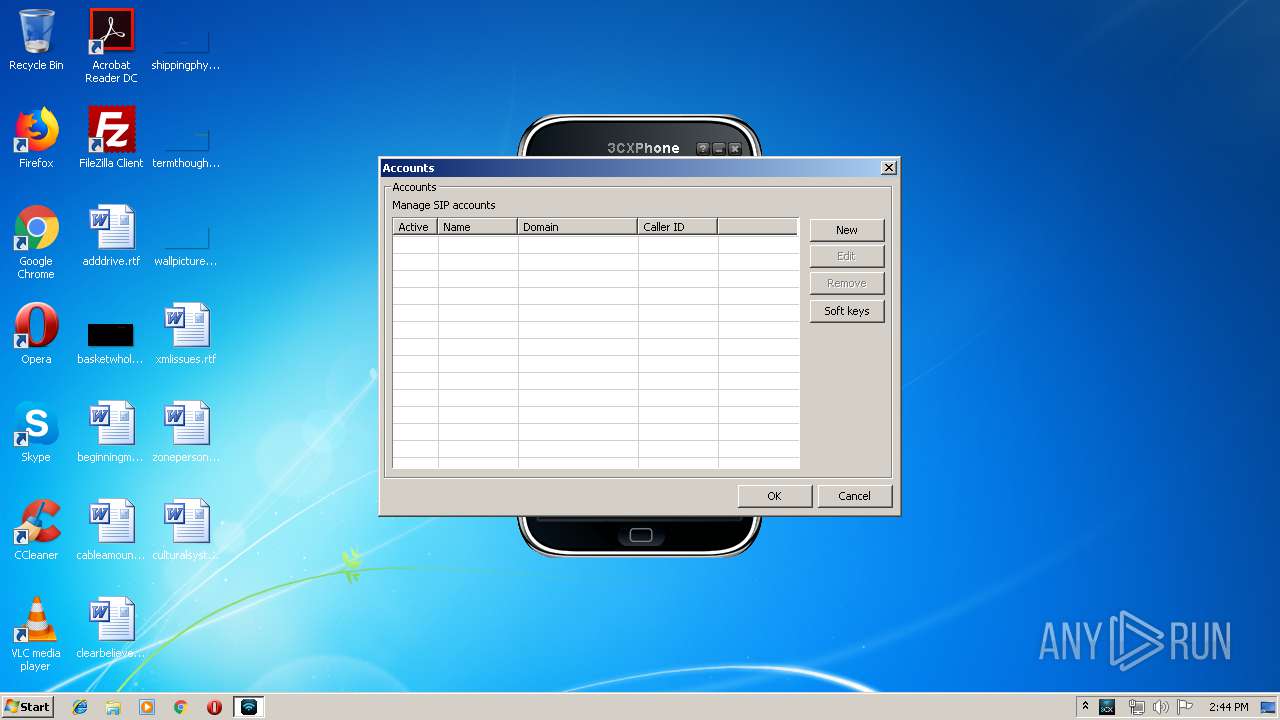The image size is (1280, 720).
Task: Close the 3CXPhone softphone window
Action: click(735, 149)
